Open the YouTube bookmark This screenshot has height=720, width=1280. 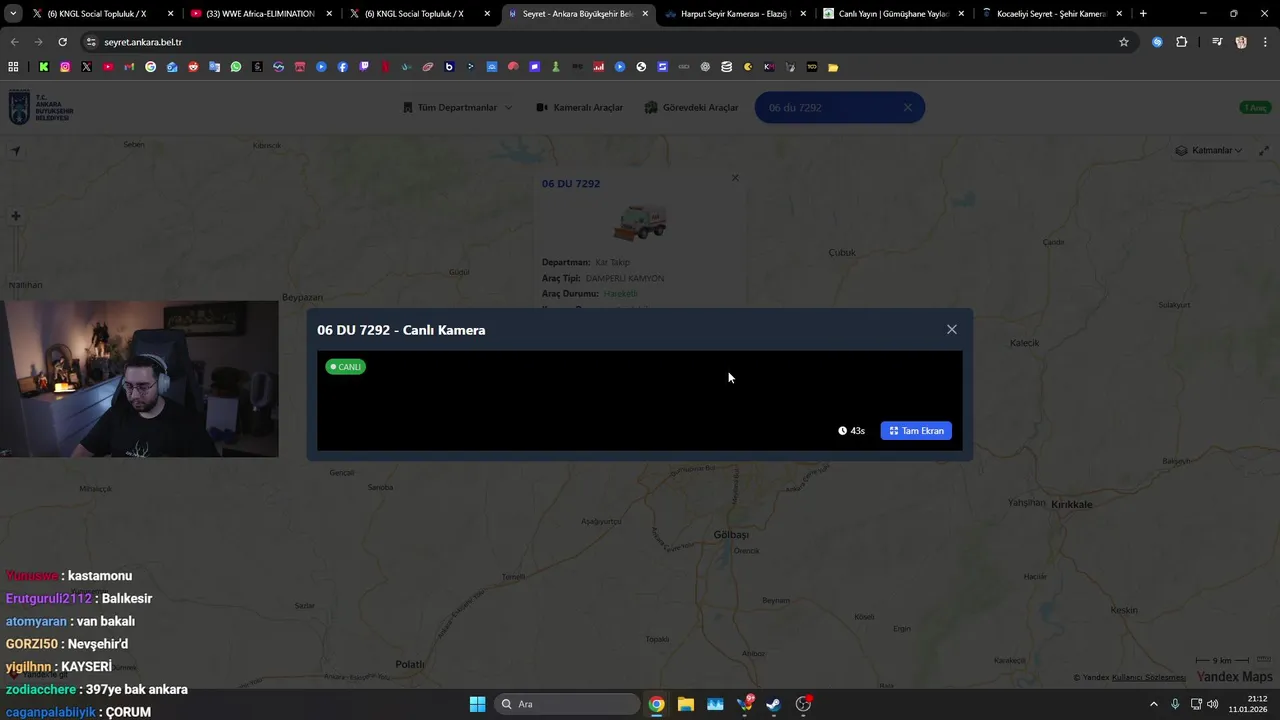click(x=108, y=67)
